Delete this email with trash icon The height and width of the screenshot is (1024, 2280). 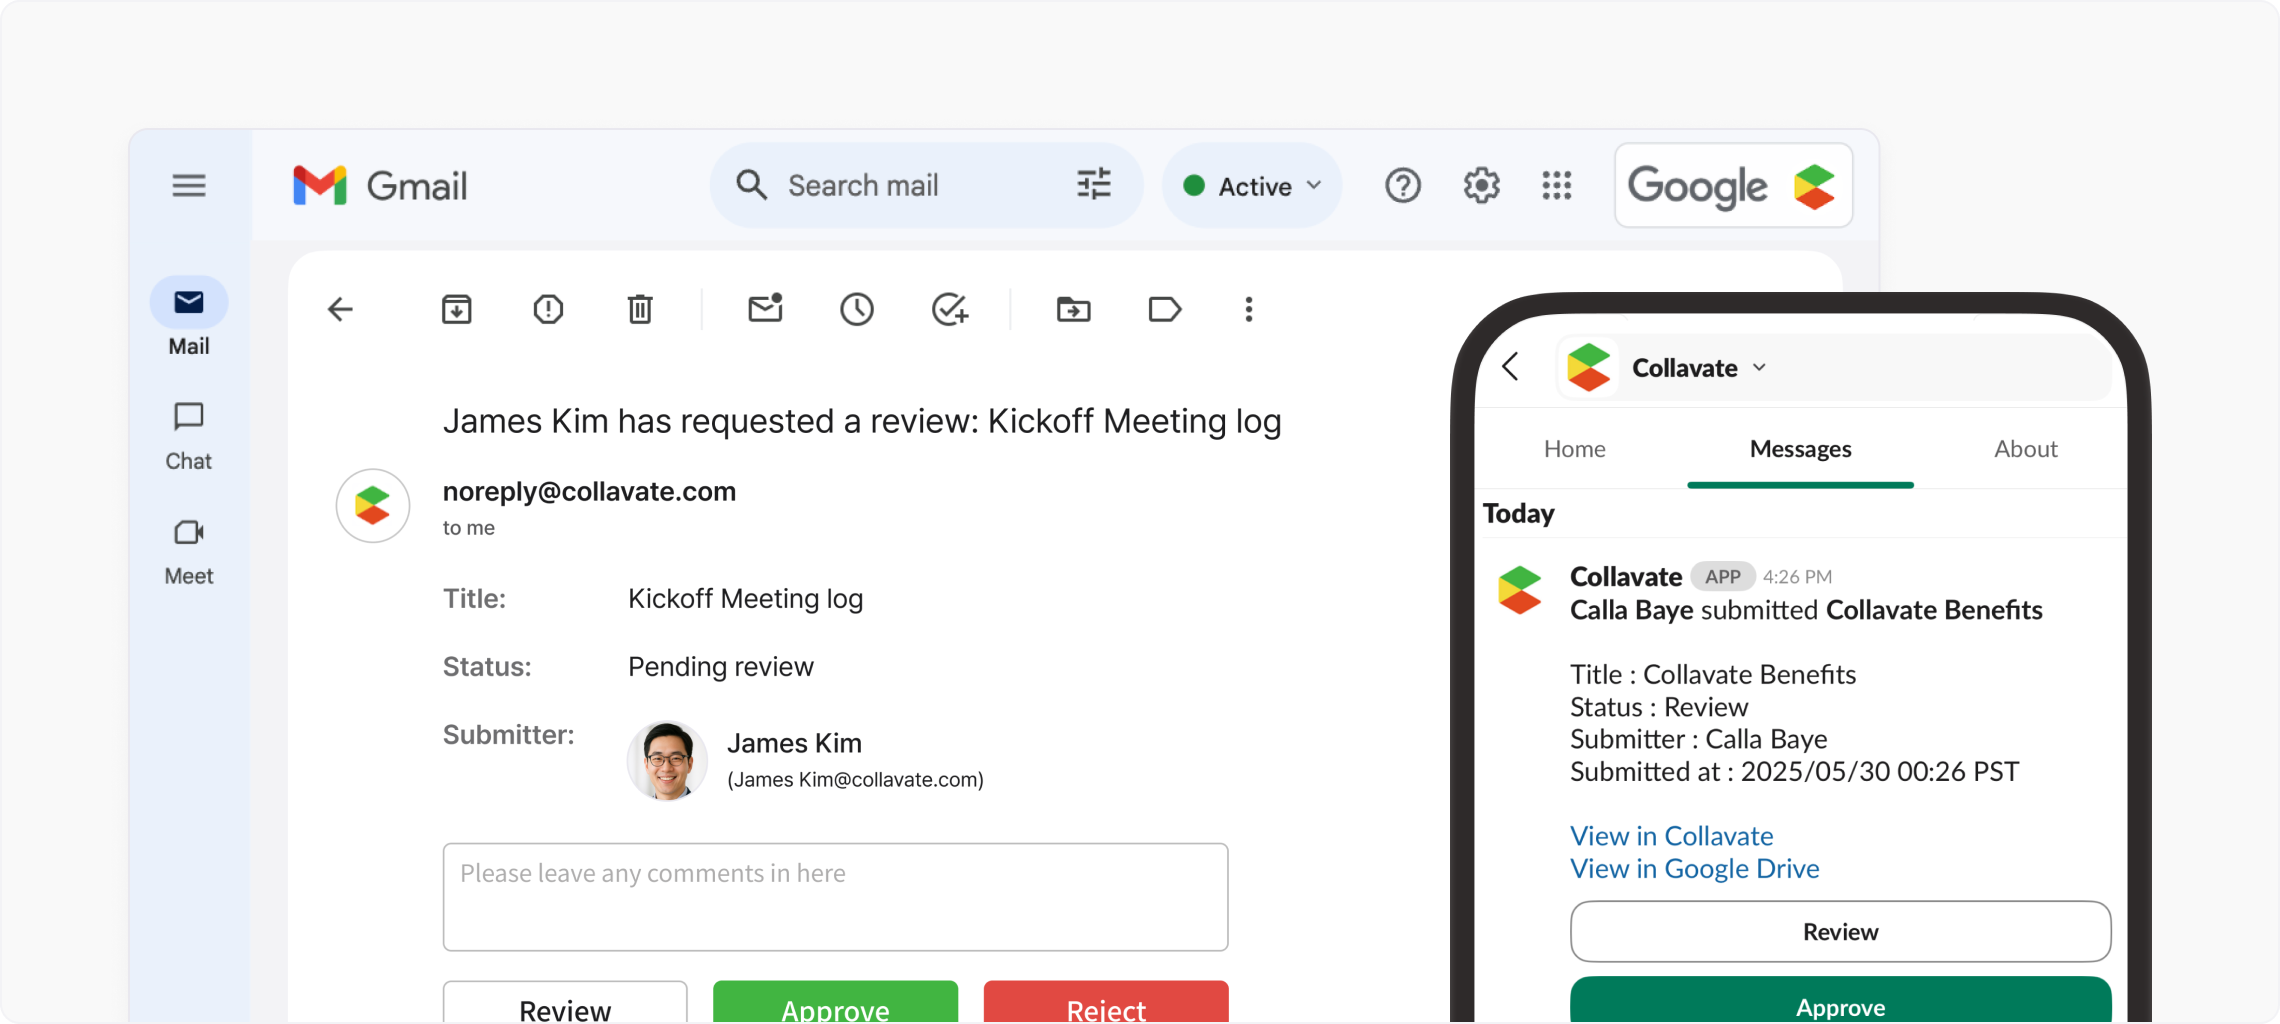pos(640,310)
